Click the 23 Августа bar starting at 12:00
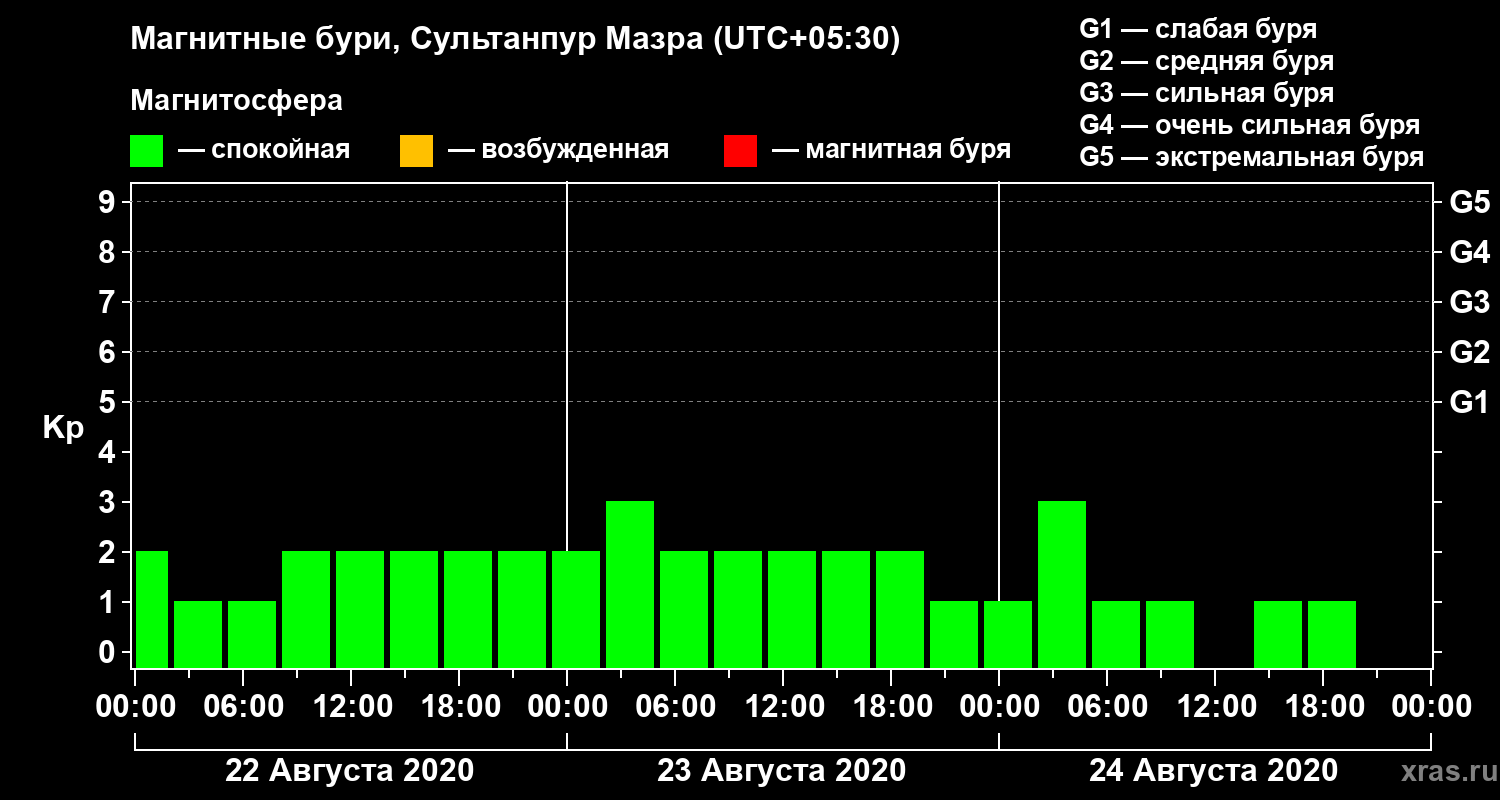 (792, 609)
